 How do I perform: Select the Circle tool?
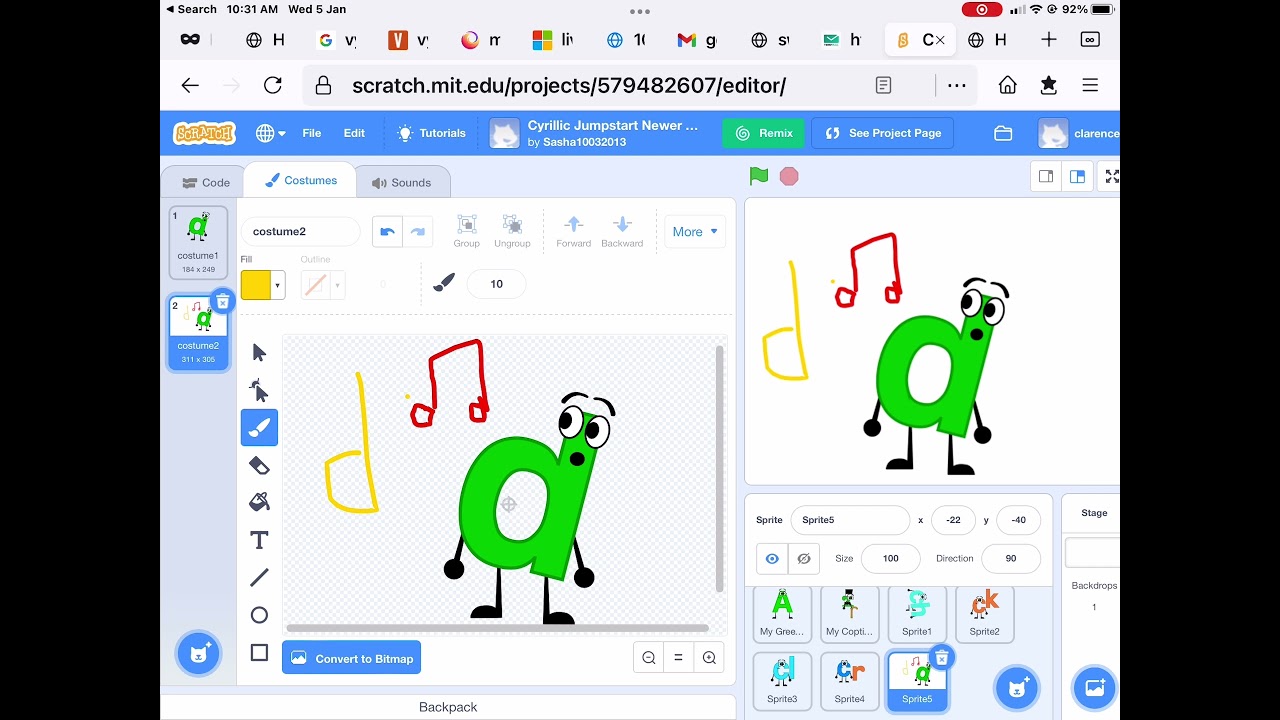[x=259, y=615]
